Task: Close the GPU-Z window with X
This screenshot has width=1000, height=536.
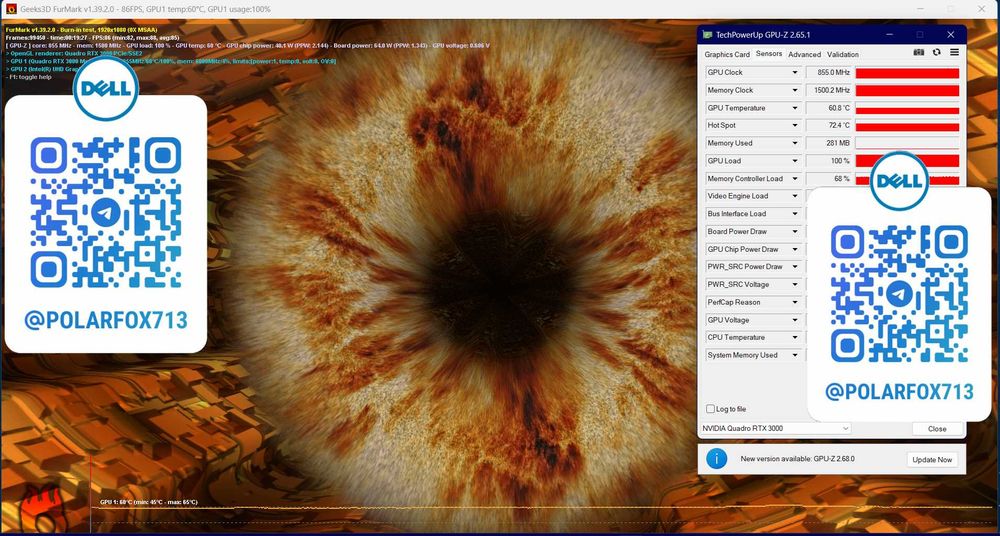Action: pos(950,34)
